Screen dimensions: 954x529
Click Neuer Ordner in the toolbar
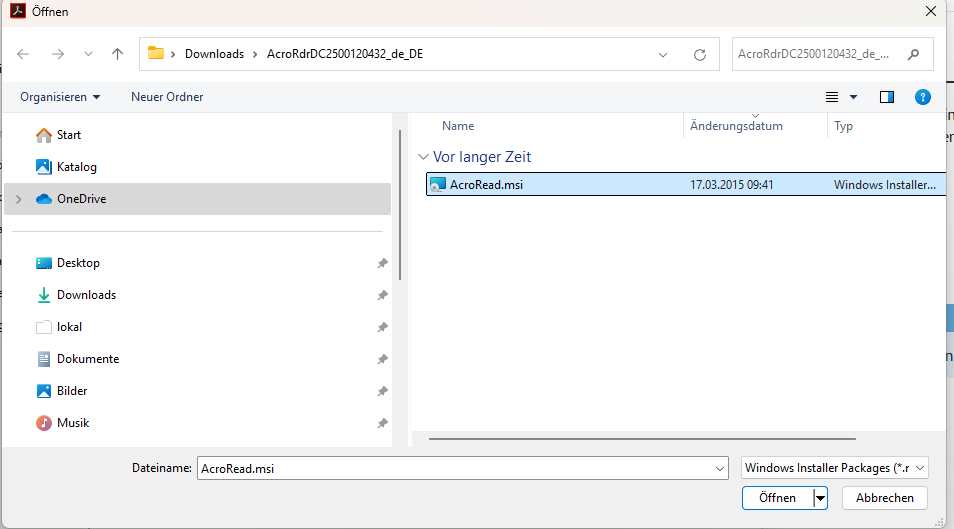pyautogui.click(x=167, y=97)
